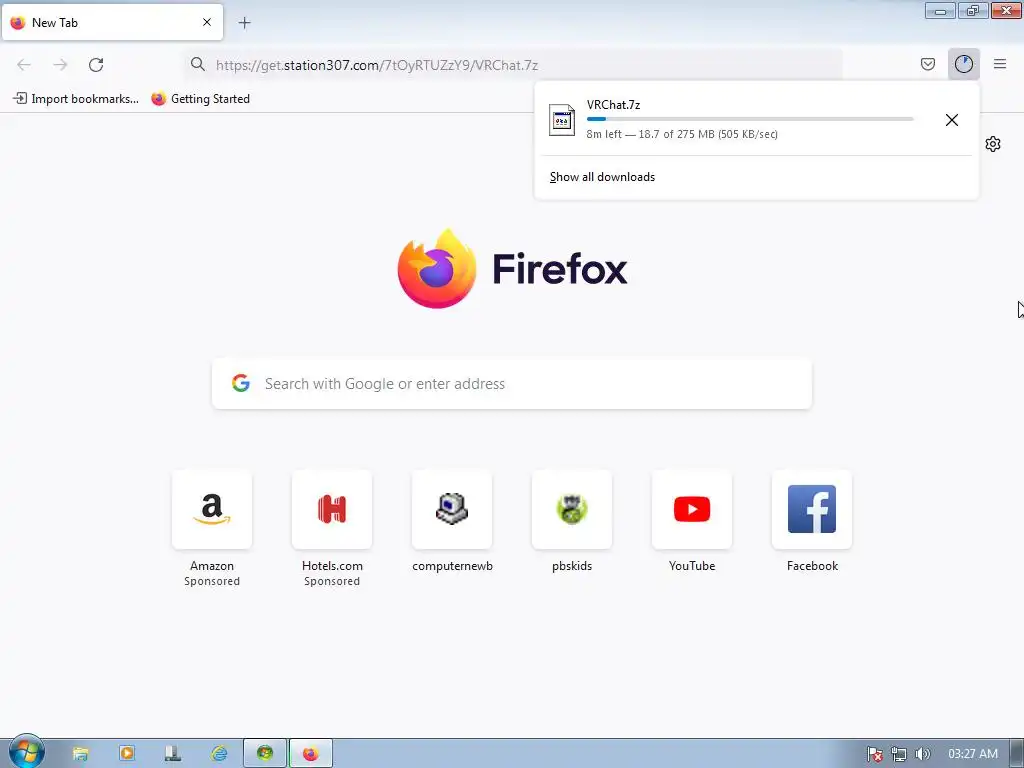Open Getting Started bookmark
This screenshot has height=768, width=1024.
pyautogui.click(x=200, y=99)
